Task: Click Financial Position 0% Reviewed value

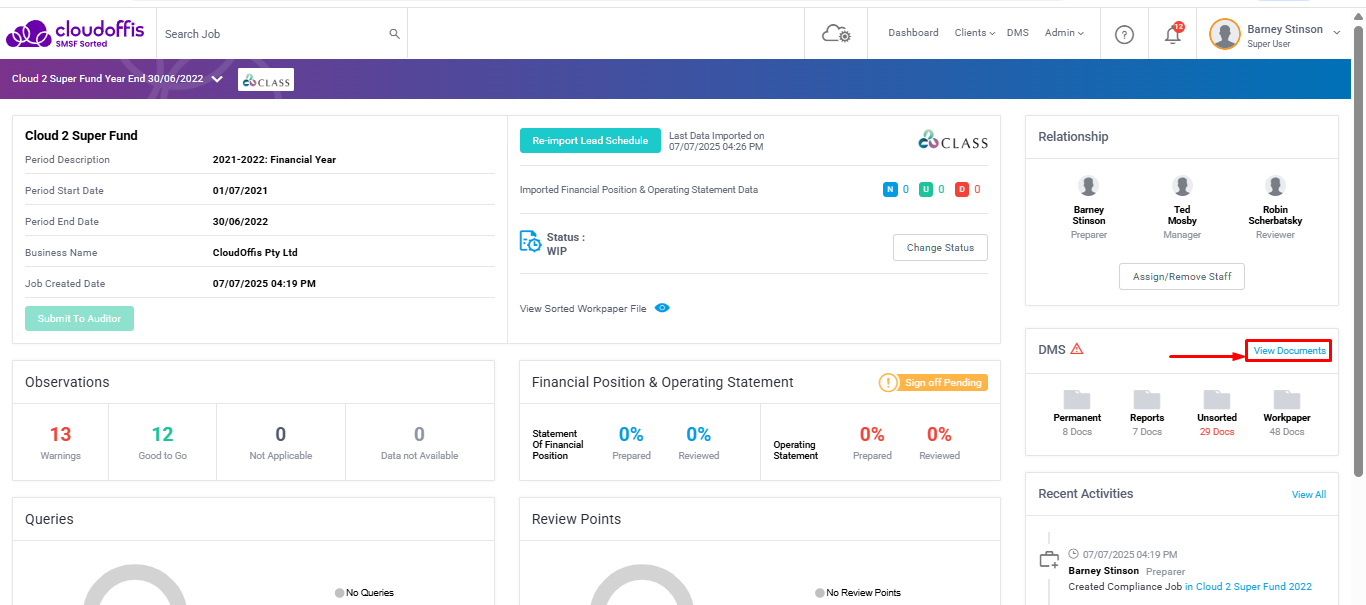Action: (698, 434)
